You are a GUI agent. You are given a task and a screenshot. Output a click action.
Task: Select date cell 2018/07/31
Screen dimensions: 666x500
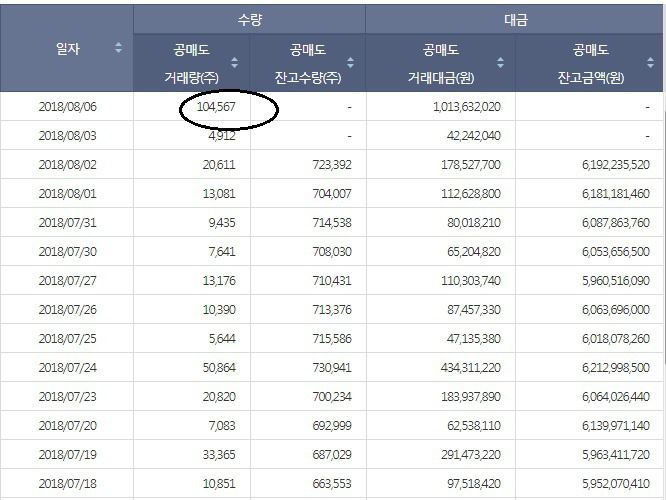click(x=68, y=223)
